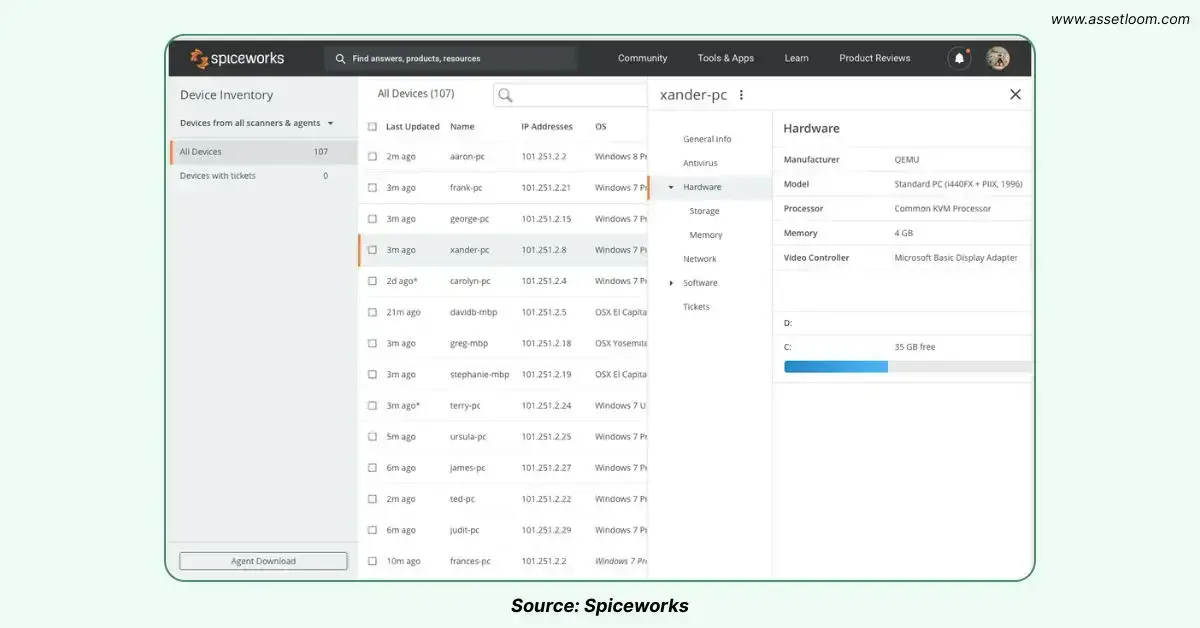Check the box for frances-pc

(x=372, y=561)
